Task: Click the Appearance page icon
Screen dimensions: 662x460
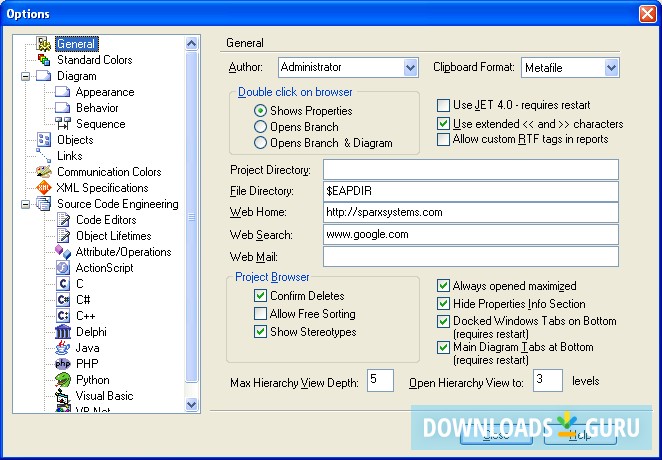Action: [62, 92]
